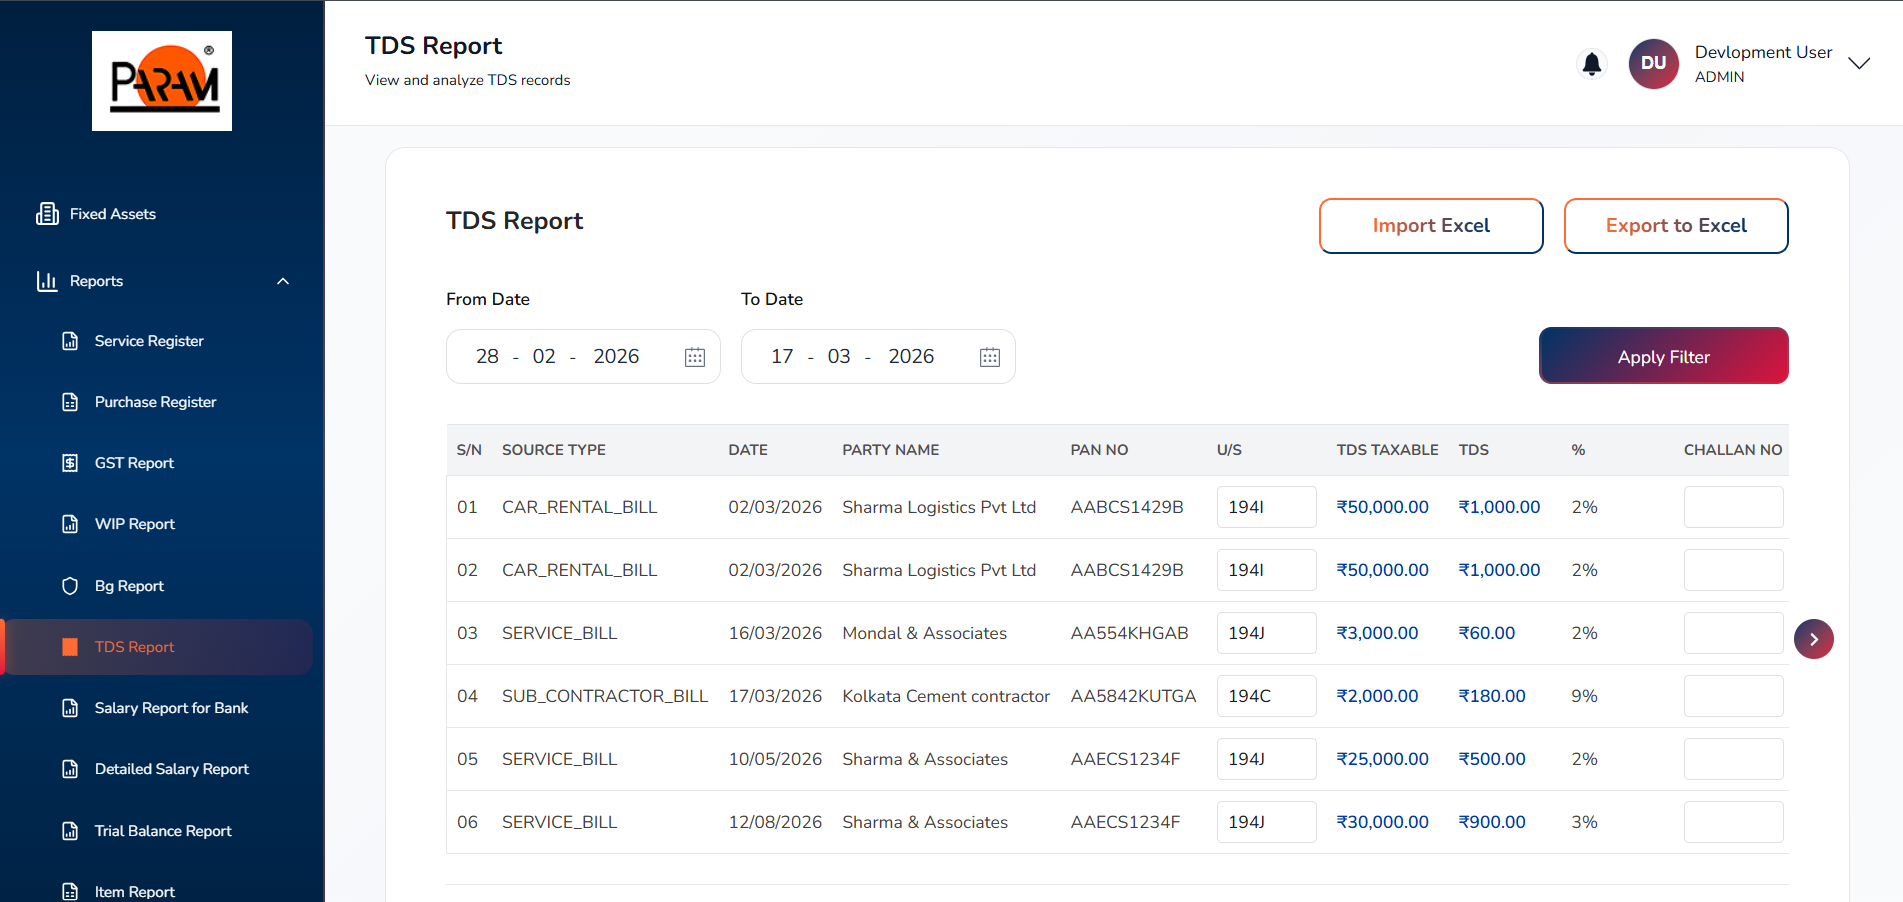
Task: Open Trial Balance Report page
Action: 163,831
